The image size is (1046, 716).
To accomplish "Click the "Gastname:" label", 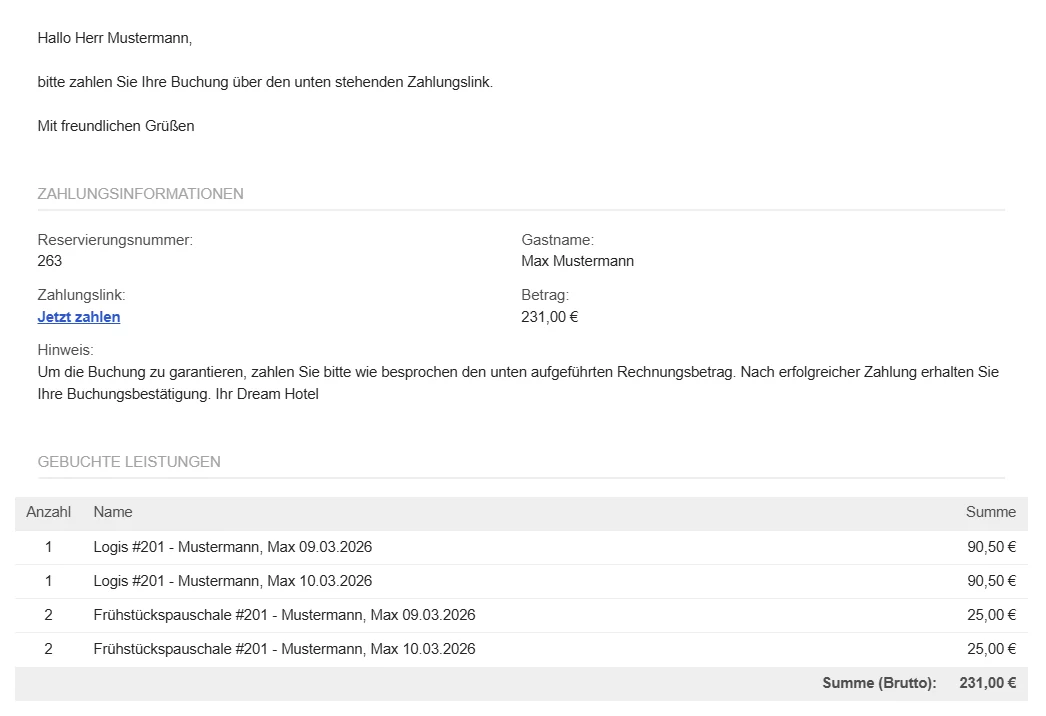I will [x=558, y=240].
